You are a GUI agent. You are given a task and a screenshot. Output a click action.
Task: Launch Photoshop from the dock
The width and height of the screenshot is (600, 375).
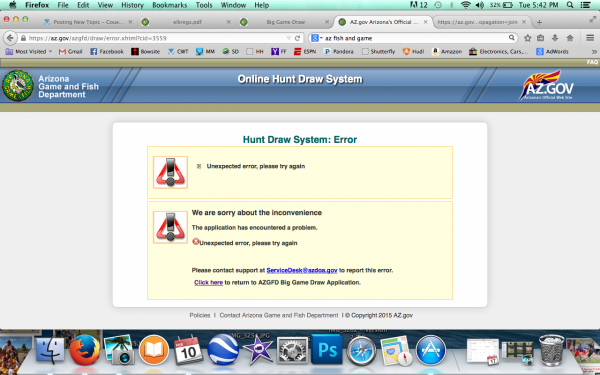(327, 349)
